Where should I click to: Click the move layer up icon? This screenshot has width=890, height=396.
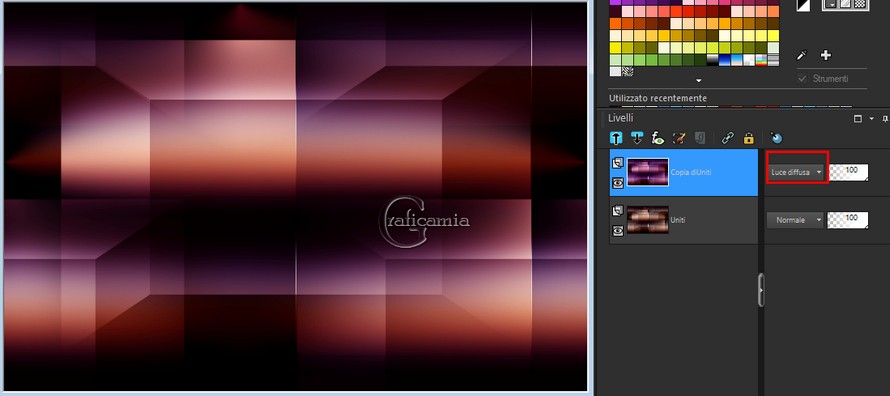coord(616,138)
